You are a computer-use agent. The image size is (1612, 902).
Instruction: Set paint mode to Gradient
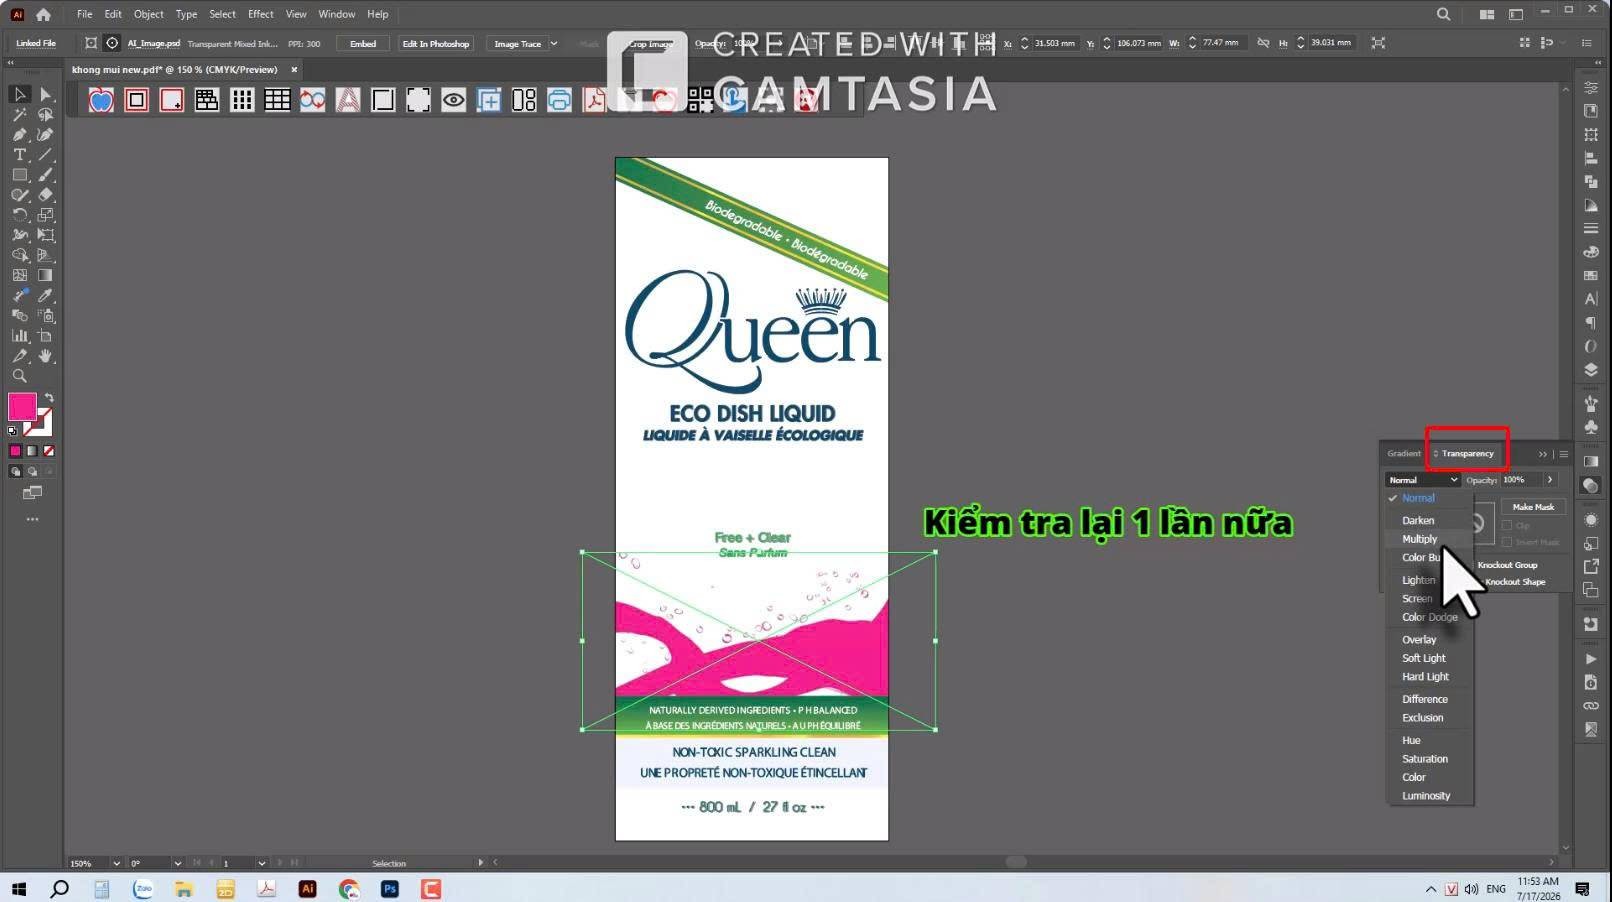(32, 451)
